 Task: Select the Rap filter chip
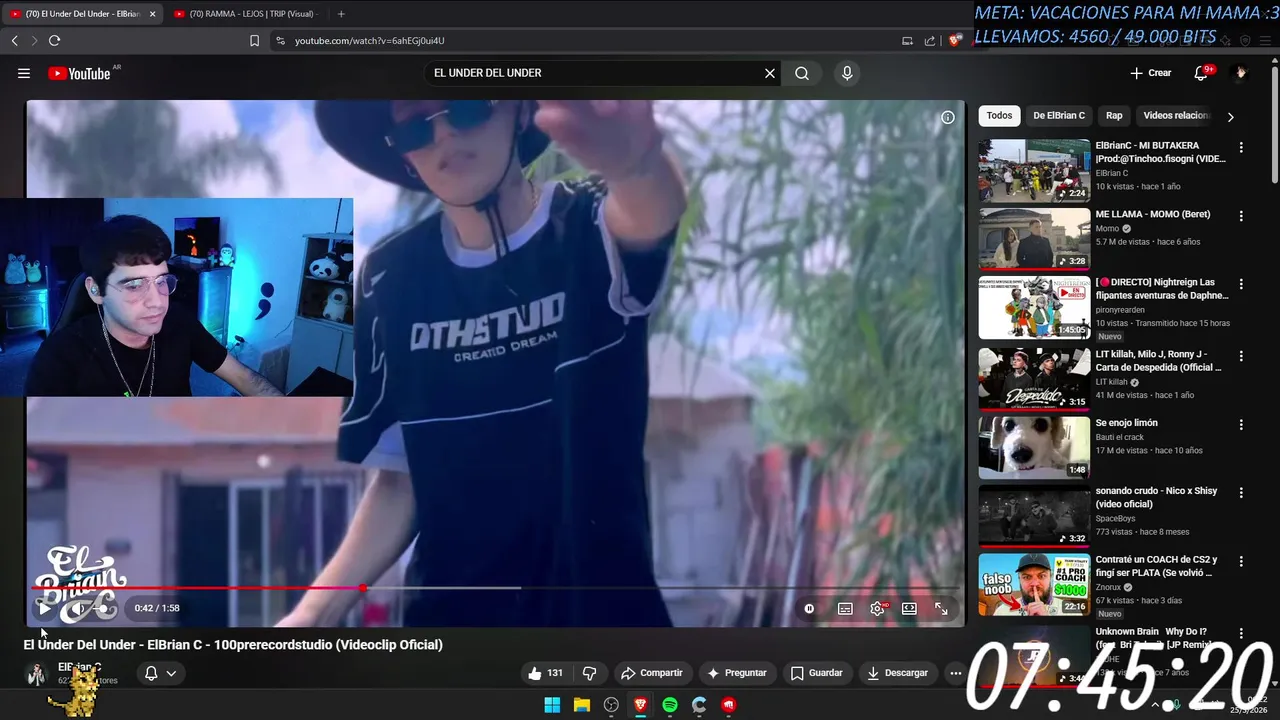pos(1114,116)
